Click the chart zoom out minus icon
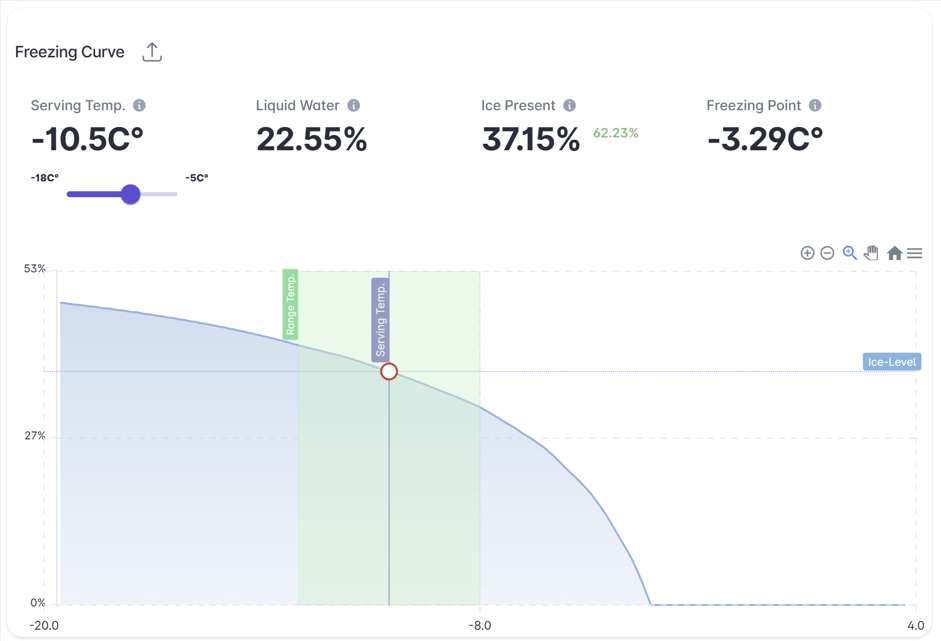Image resolution: width=941 pixels, height=641 pixels. [827, 253]
